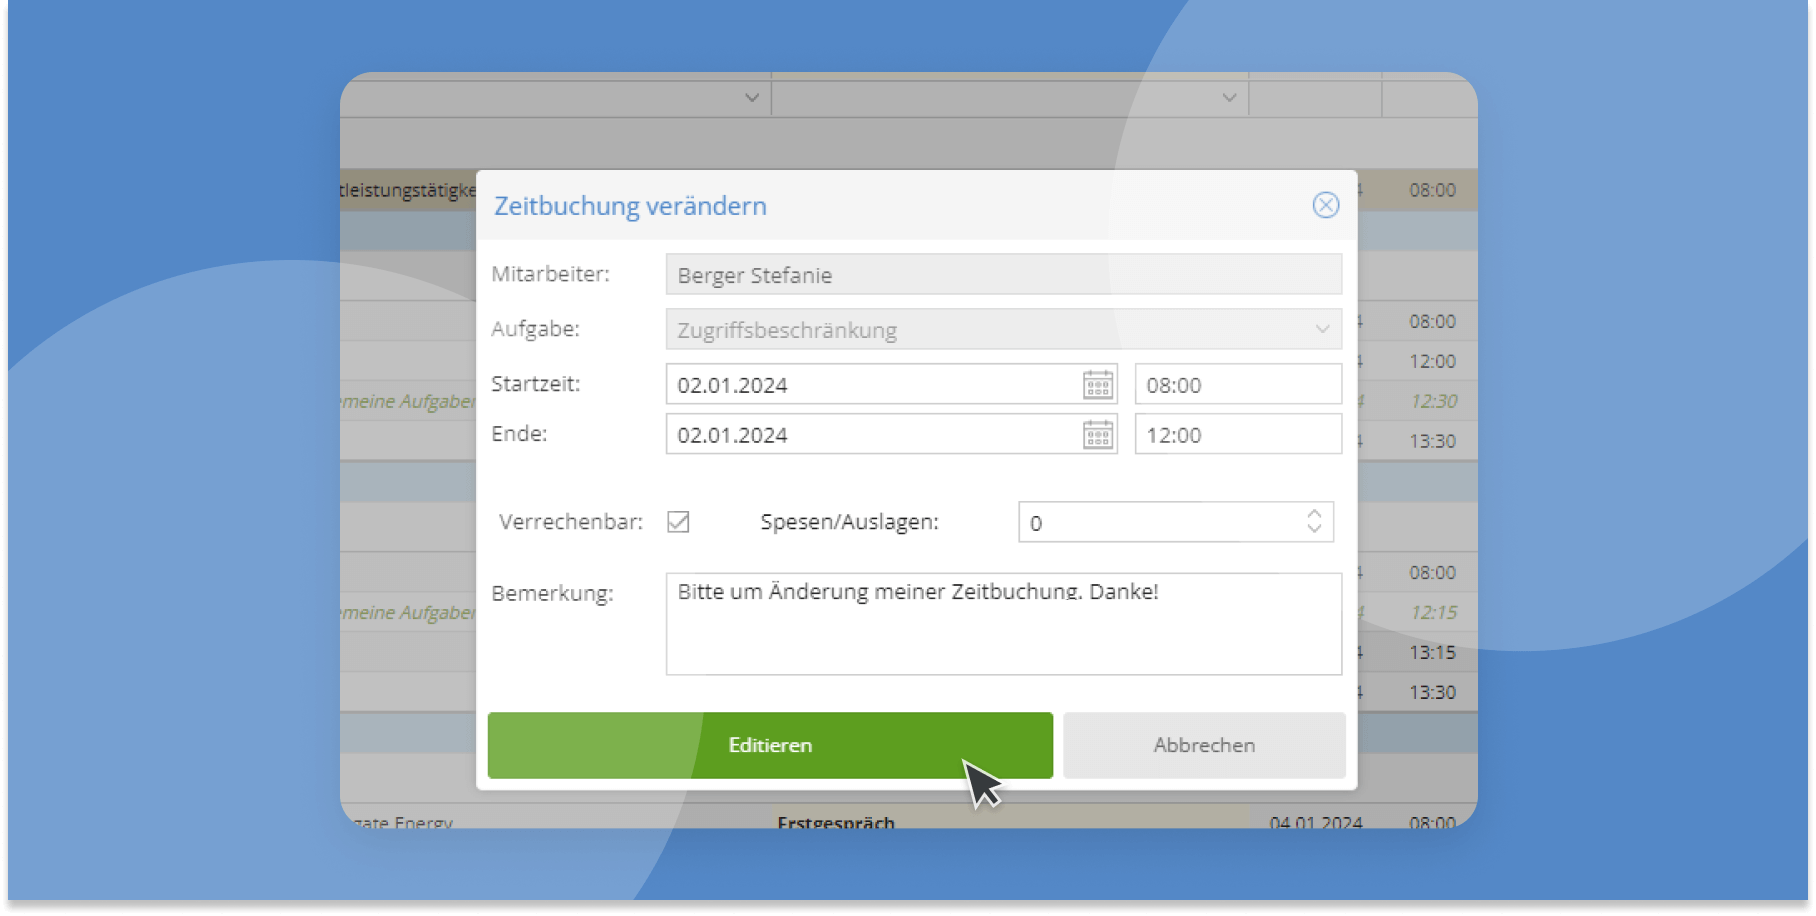Expand the Aufgabe dropdown
Image resolution: width=1816 pixels, height=916 pixels.
(1322, 329)
